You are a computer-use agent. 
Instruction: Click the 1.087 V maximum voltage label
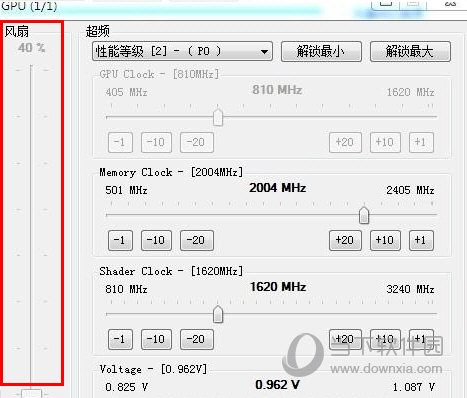tap(414, 387)
